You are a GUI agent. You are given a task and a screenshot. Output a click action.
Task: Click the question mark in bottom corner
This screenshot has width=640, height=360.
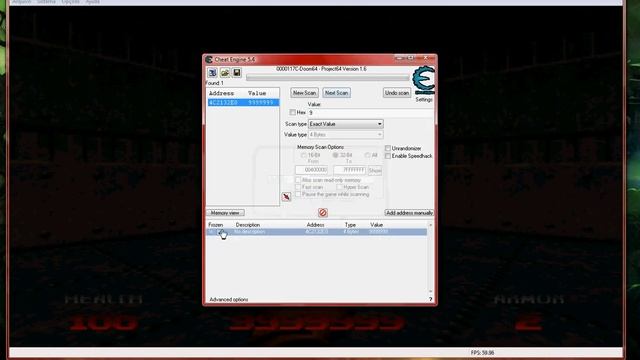pos(430,300)
